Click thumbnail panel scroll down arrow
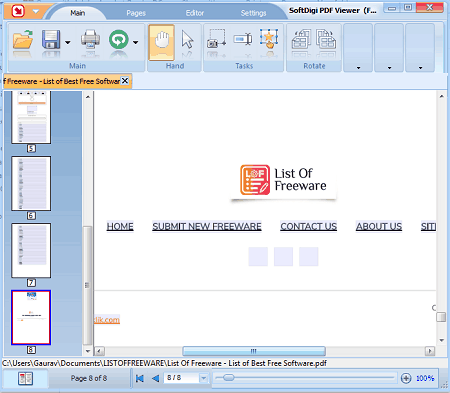The image size is (450, 393). pos(88,351)
